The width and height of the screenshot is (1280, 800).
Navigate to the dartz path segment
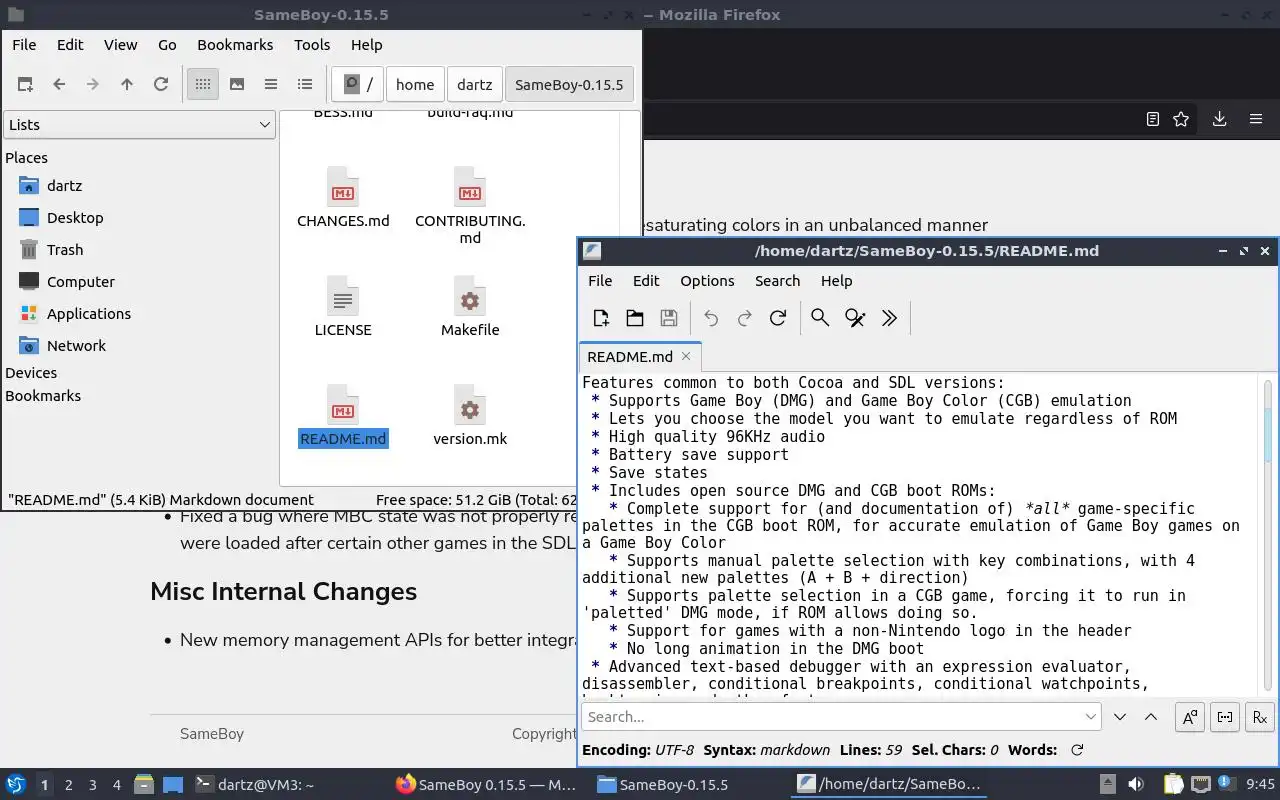(x=475, y=85)
